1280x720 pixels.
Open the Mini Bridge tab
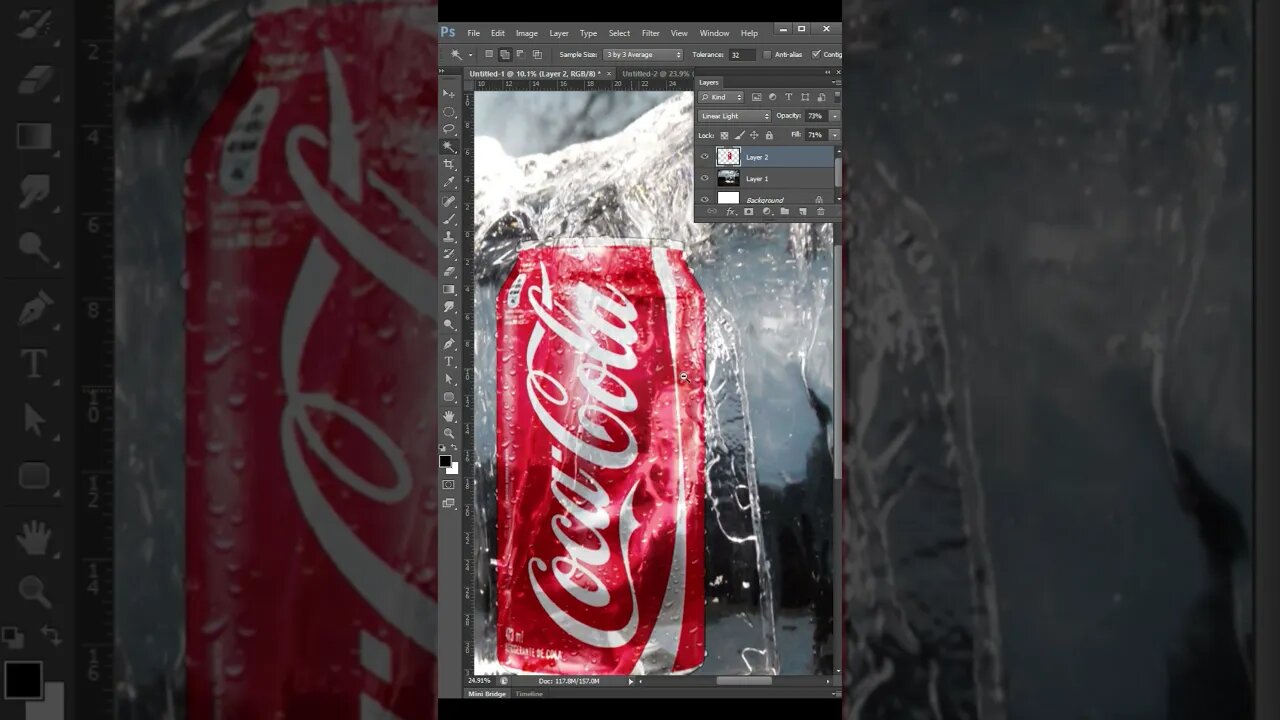tap(488, 694)
